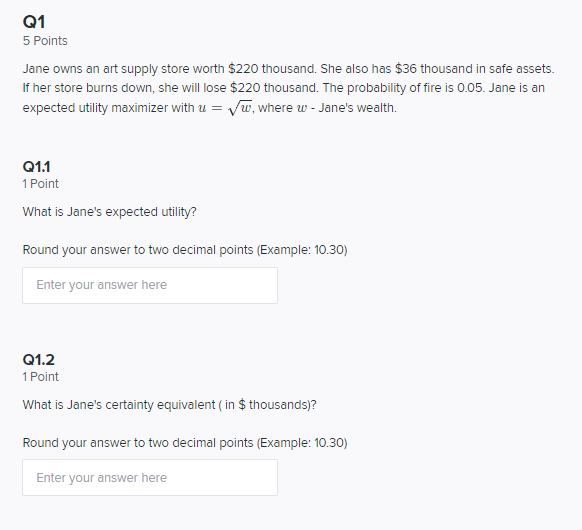Click the Q1.2 heading
This screenshot has height=530, width=582.
coord(39,359)
